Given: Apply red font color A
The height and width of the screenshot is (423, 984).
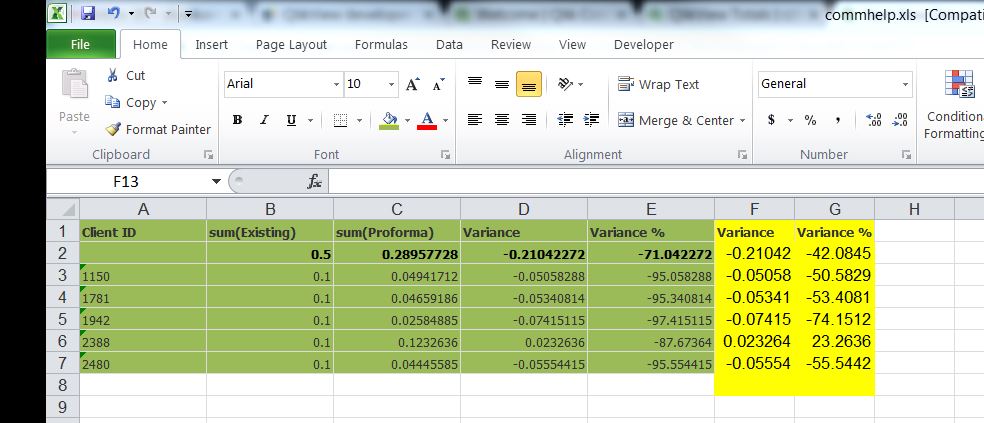Looking at the screenshot, I should click(427, 120).
